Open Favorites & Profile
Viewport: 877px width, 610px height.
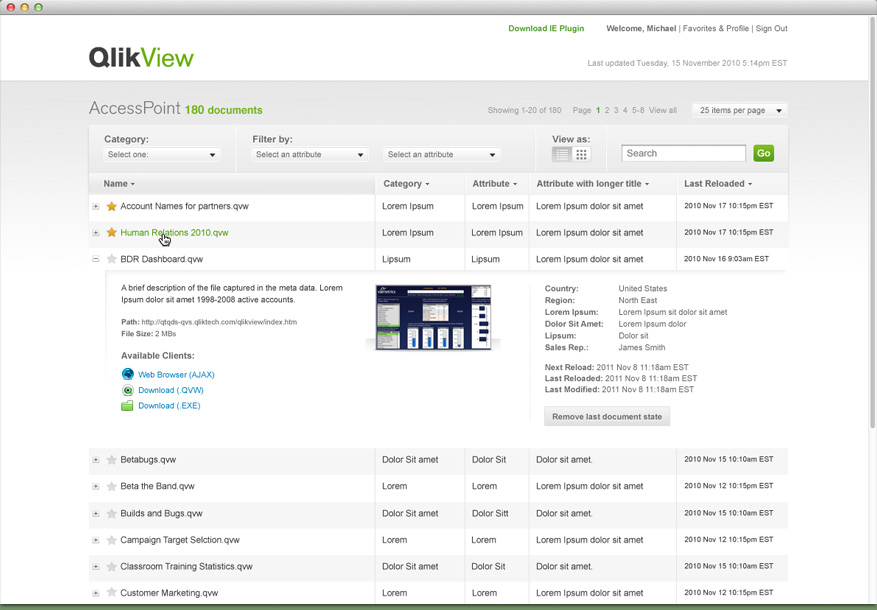[x=717, y=28]
